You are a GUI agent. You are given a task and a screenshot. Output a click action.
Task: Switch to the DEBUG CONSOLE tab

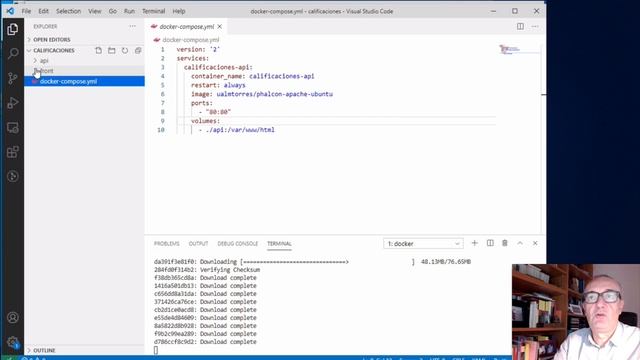[x=238, y=243]
